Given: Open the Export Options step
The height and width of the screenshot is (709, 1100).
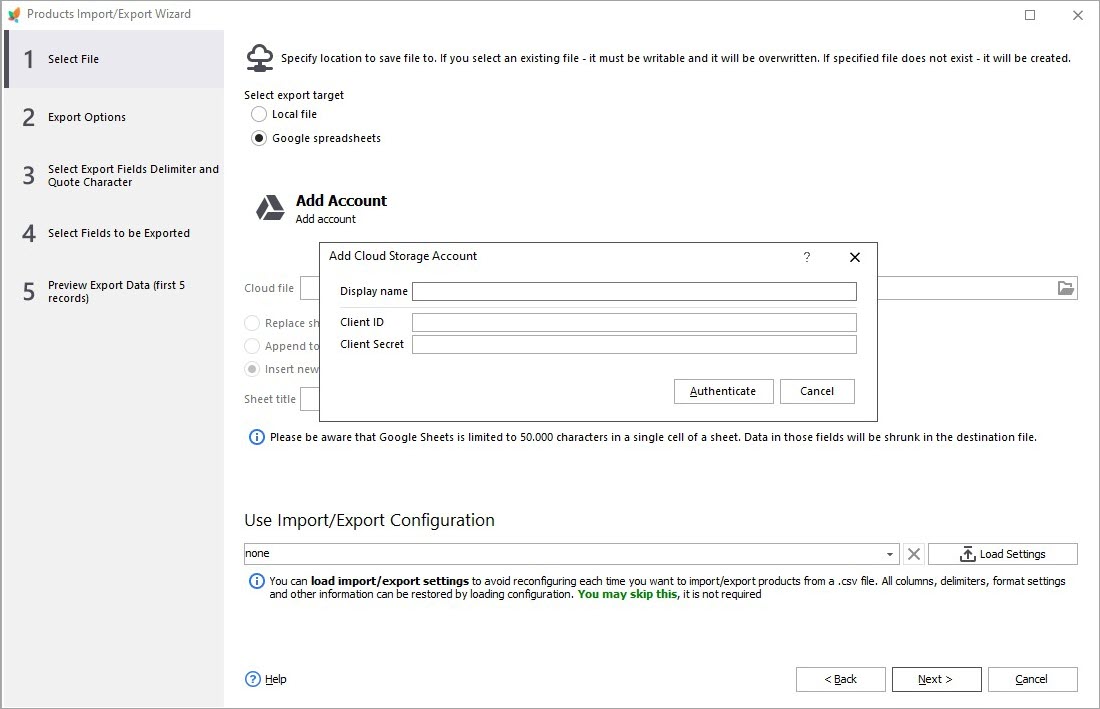Looking at the screenshot, I should [x=87, y=117].
